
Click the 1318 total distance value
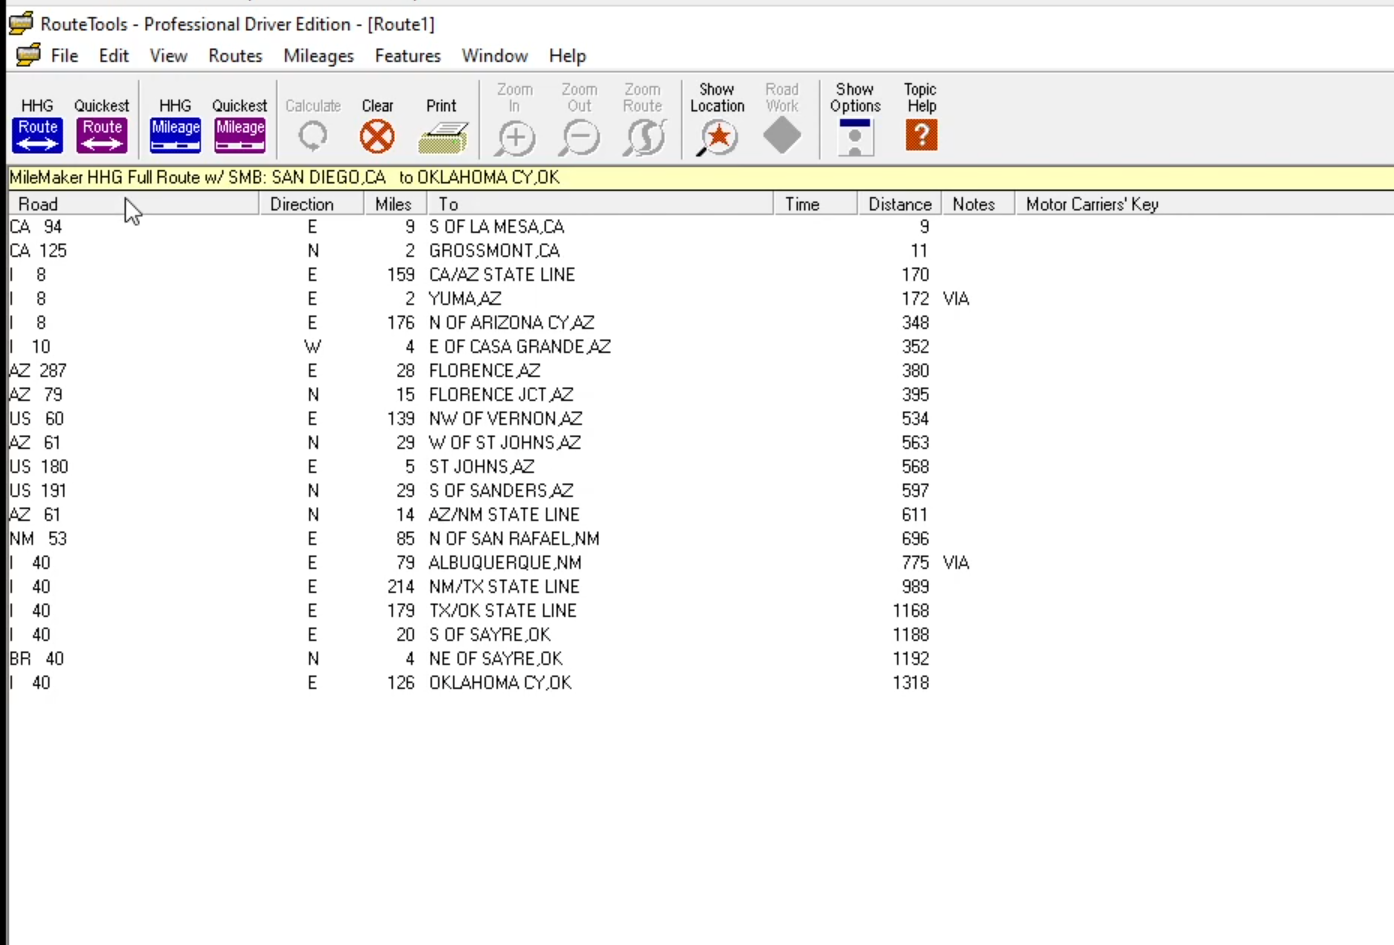click(911, 683)
